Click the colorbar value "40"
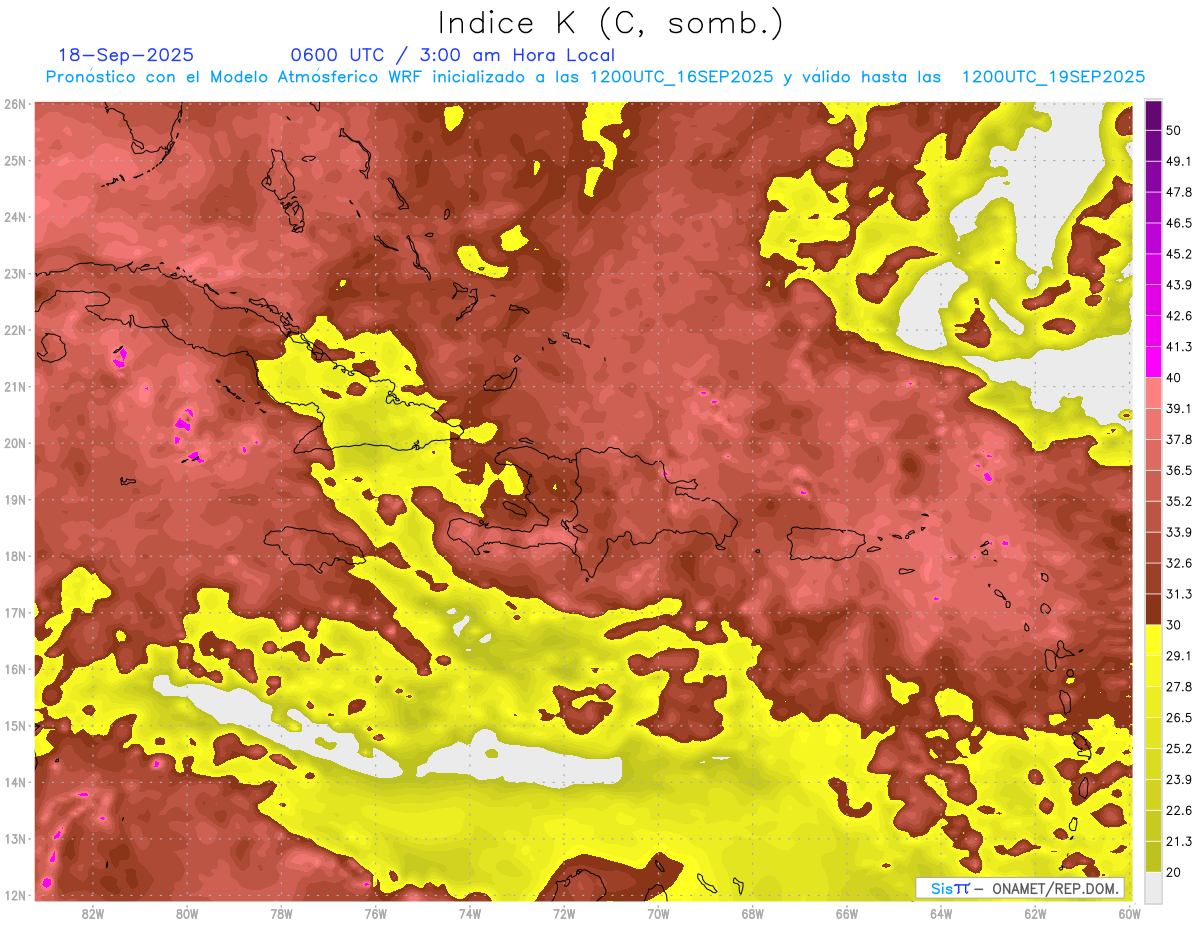Viewport: 1200px width, 927px height. click(1174, 377)
